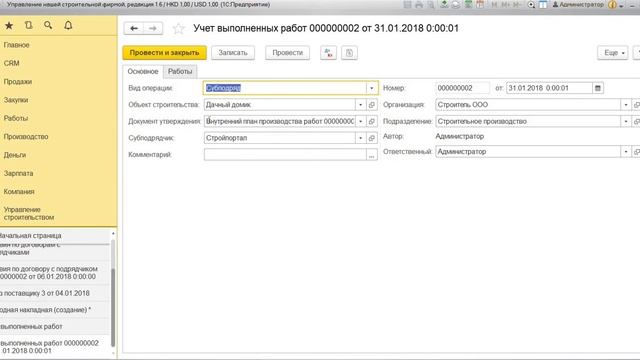The height and width of the screenshot is (360, 640).
Task: Click the Субподрядчик field Стройпортал
Action: pos(280,138)
